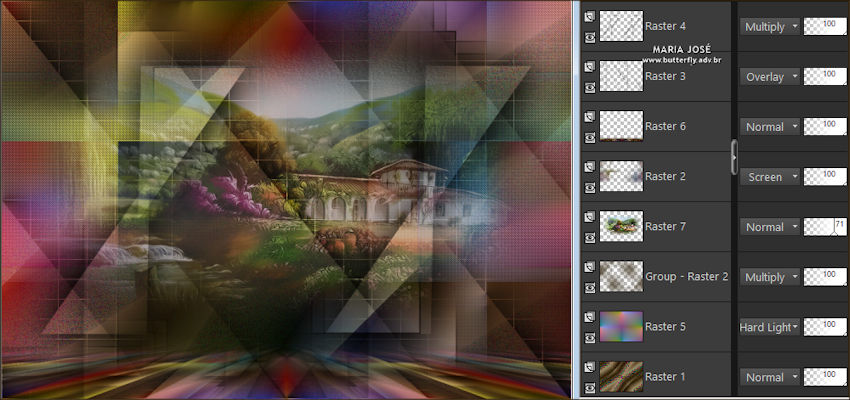Click the opacity slider of Raster 3
Image resolution: width=850 pixels, height=400 pixels.
pyautogui.click(x=825, y=76)
